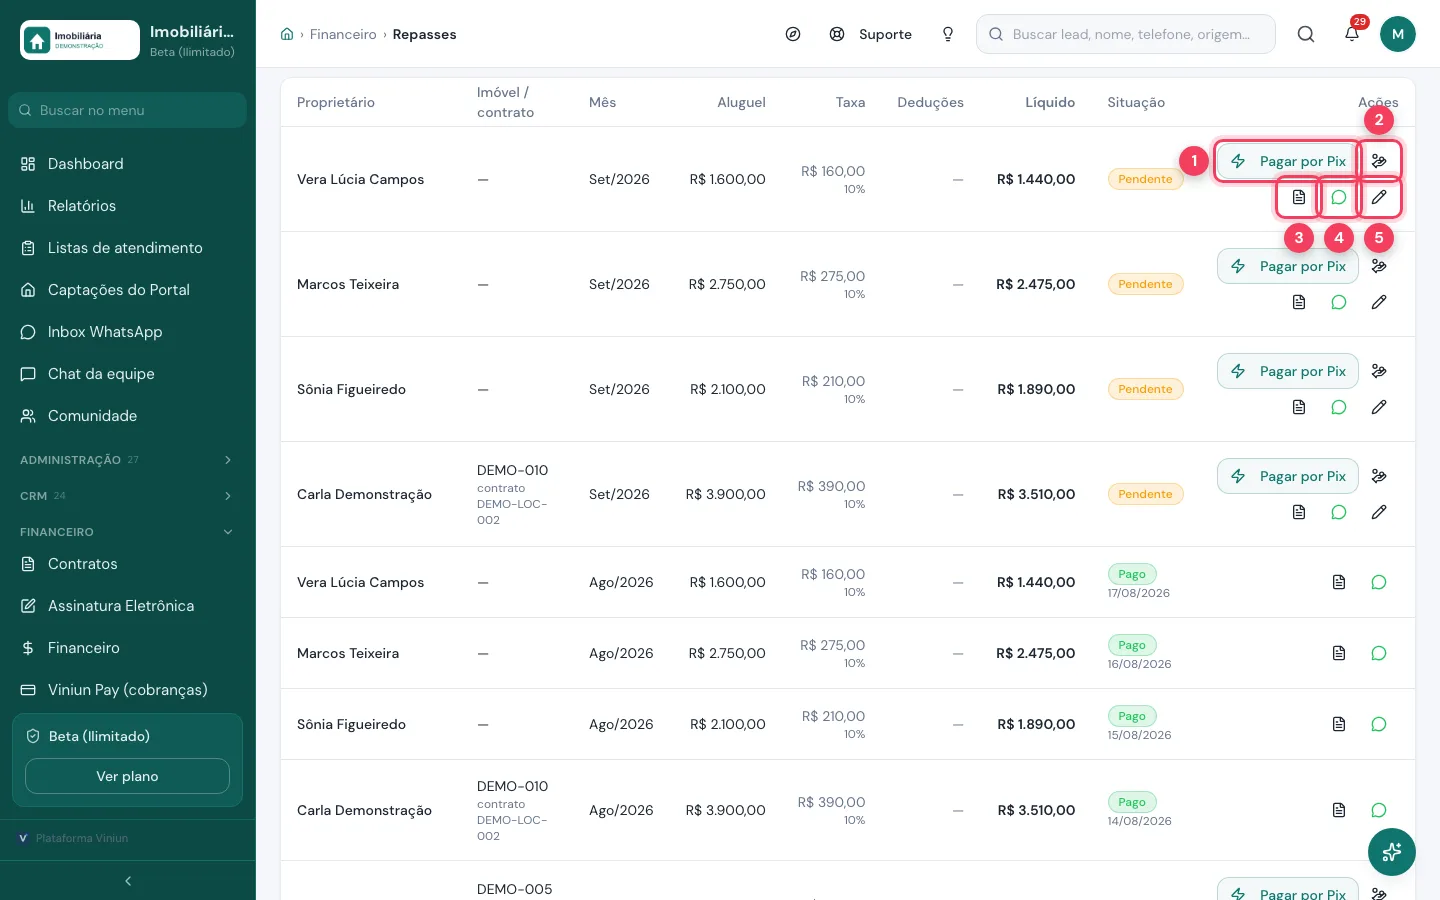Open Comunidade in the sidebar
The image size is (1440, 900).
tap(127, 416)
